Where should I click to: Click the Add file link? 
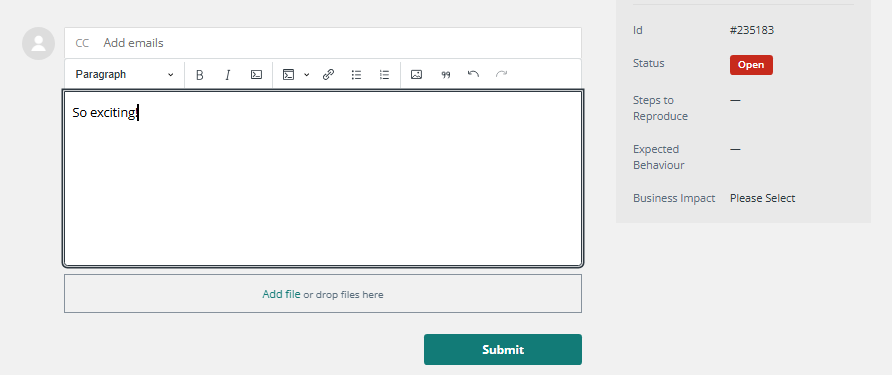[x=281, y=294]
